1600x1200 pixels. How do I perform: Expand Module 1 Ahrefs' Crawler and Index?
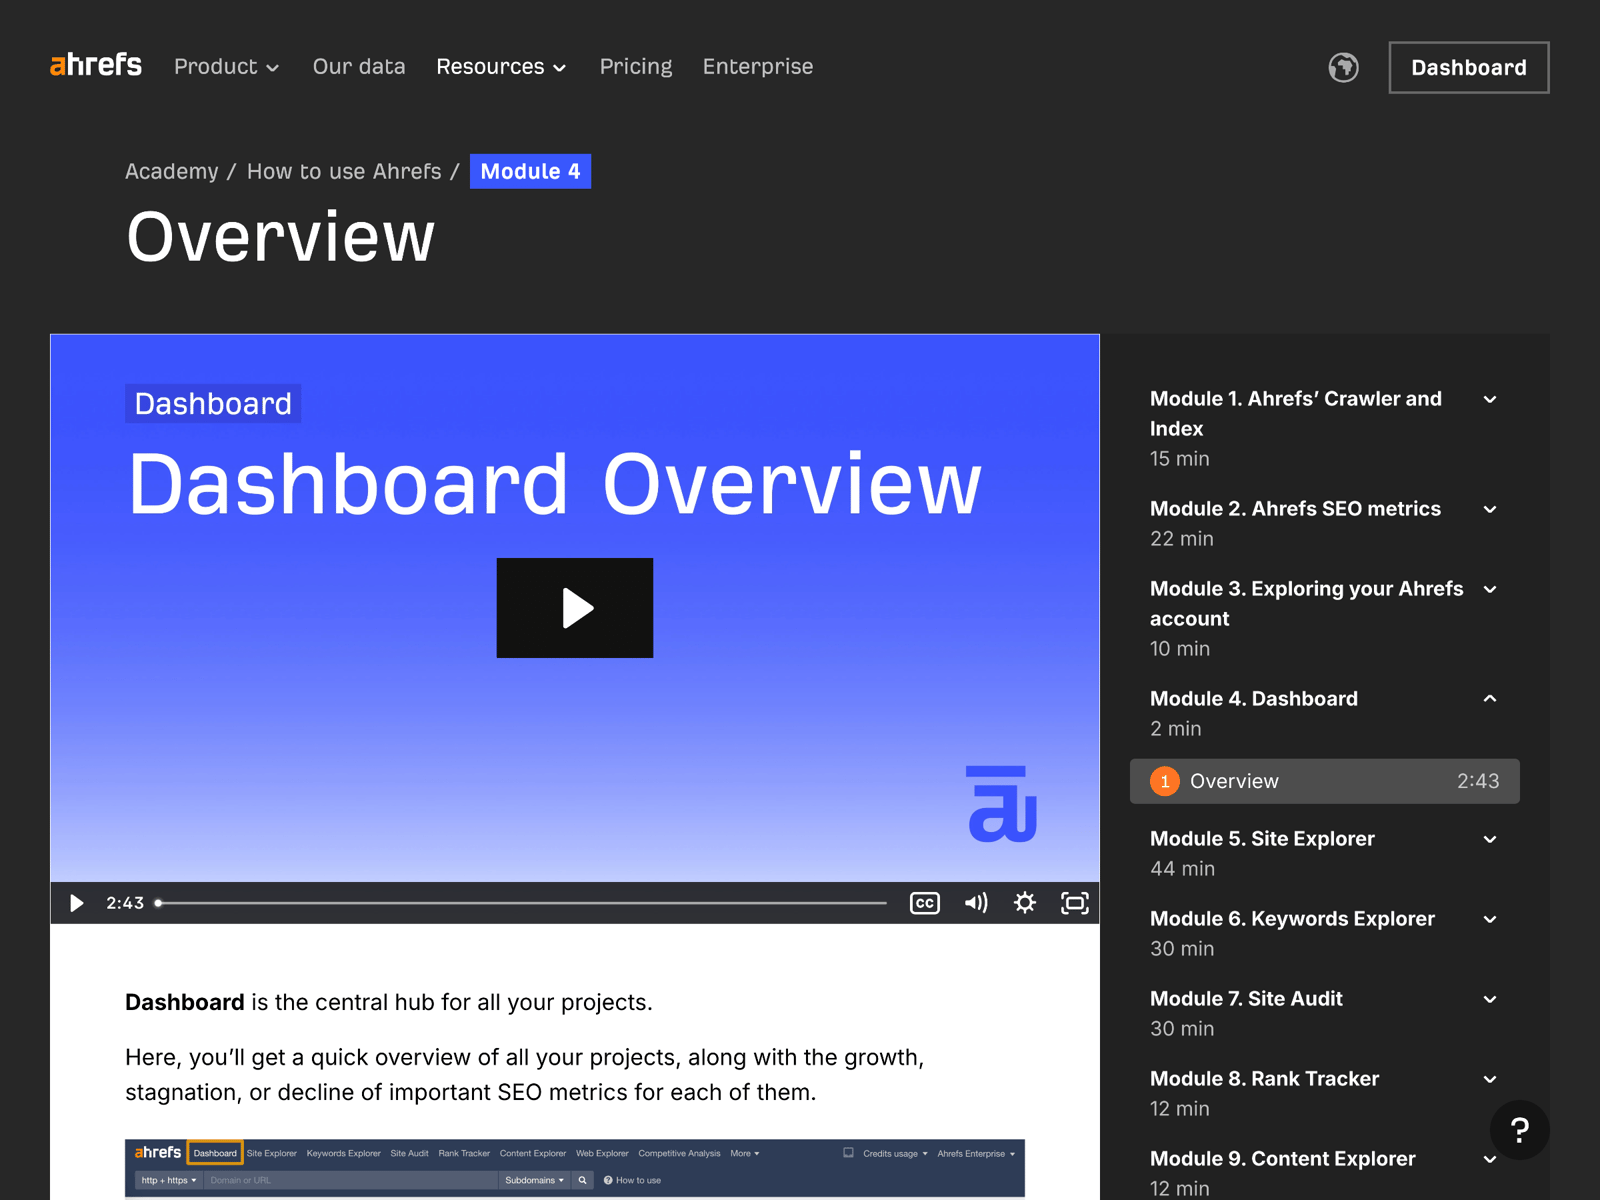pyautogui.click(x=1490, y=399)
